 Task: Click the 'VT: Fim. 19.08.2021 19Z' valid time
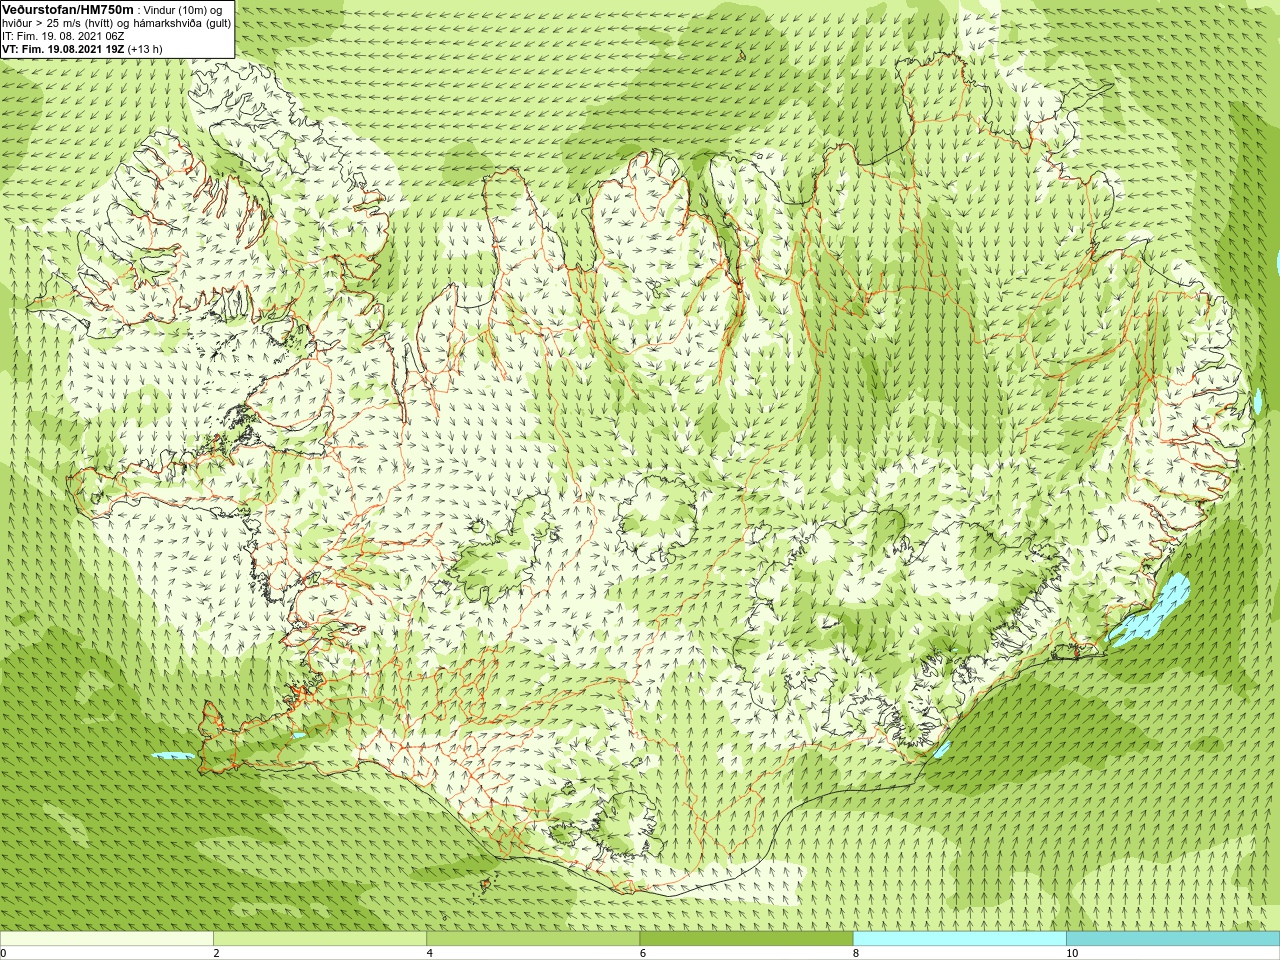63,49
